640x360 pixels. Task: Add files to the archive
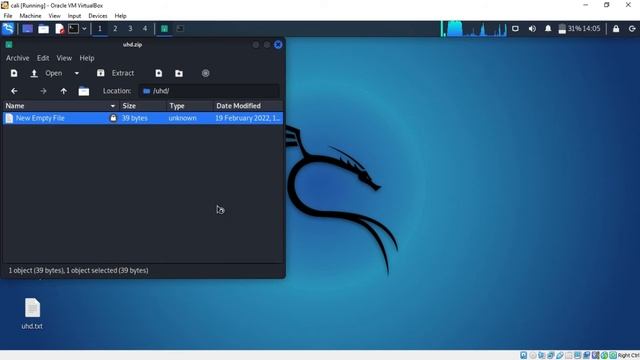point(159,73)
